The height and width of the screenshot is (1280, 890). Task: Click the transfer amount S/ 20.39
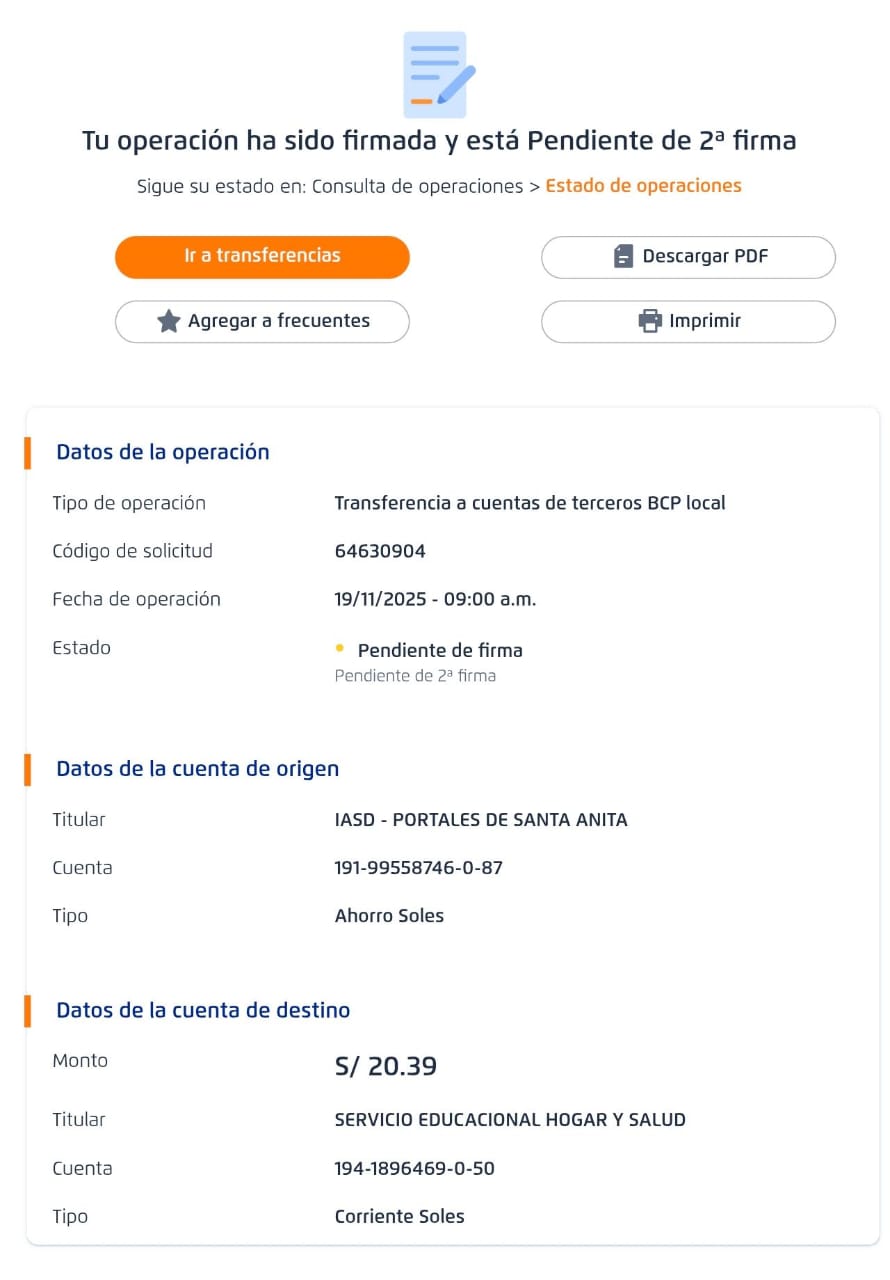386,1066
